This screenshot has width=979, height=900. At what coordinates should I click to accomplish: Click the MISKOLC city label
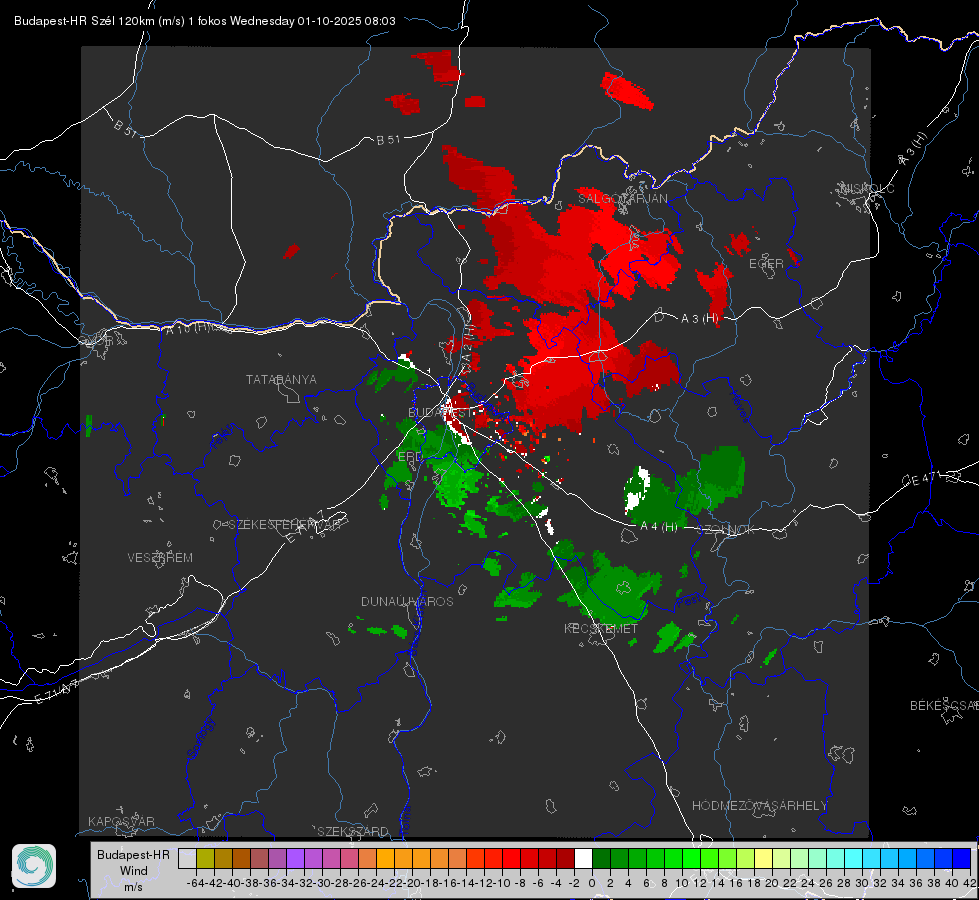[x=867, y=188]
